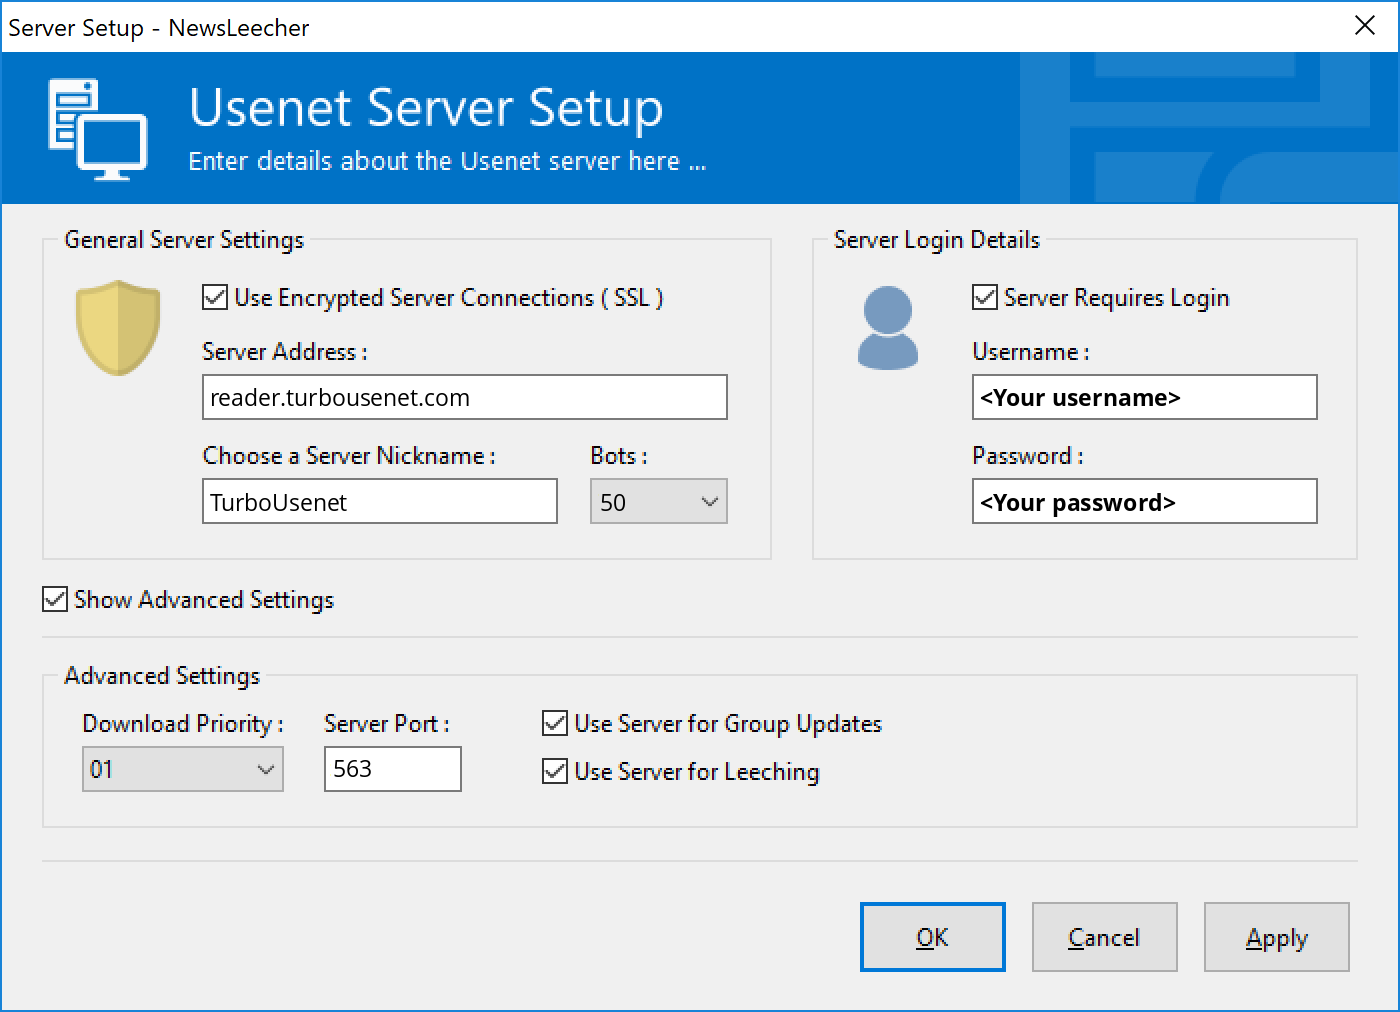1400x1012 pixels.
Task: Toggle Show Advanced Settings checkbox
Action: pyautogui.click(x=55, y=599)
